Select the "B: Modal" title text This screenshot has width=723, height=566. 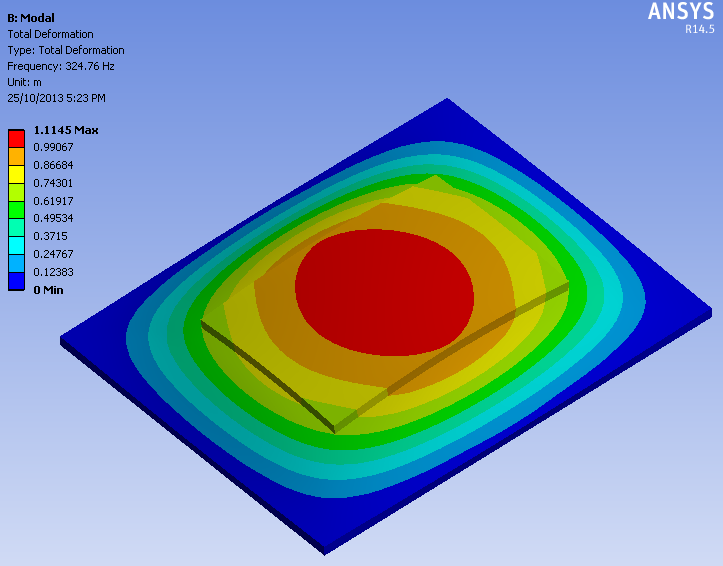pyautogui.click(x=31, y=18)
